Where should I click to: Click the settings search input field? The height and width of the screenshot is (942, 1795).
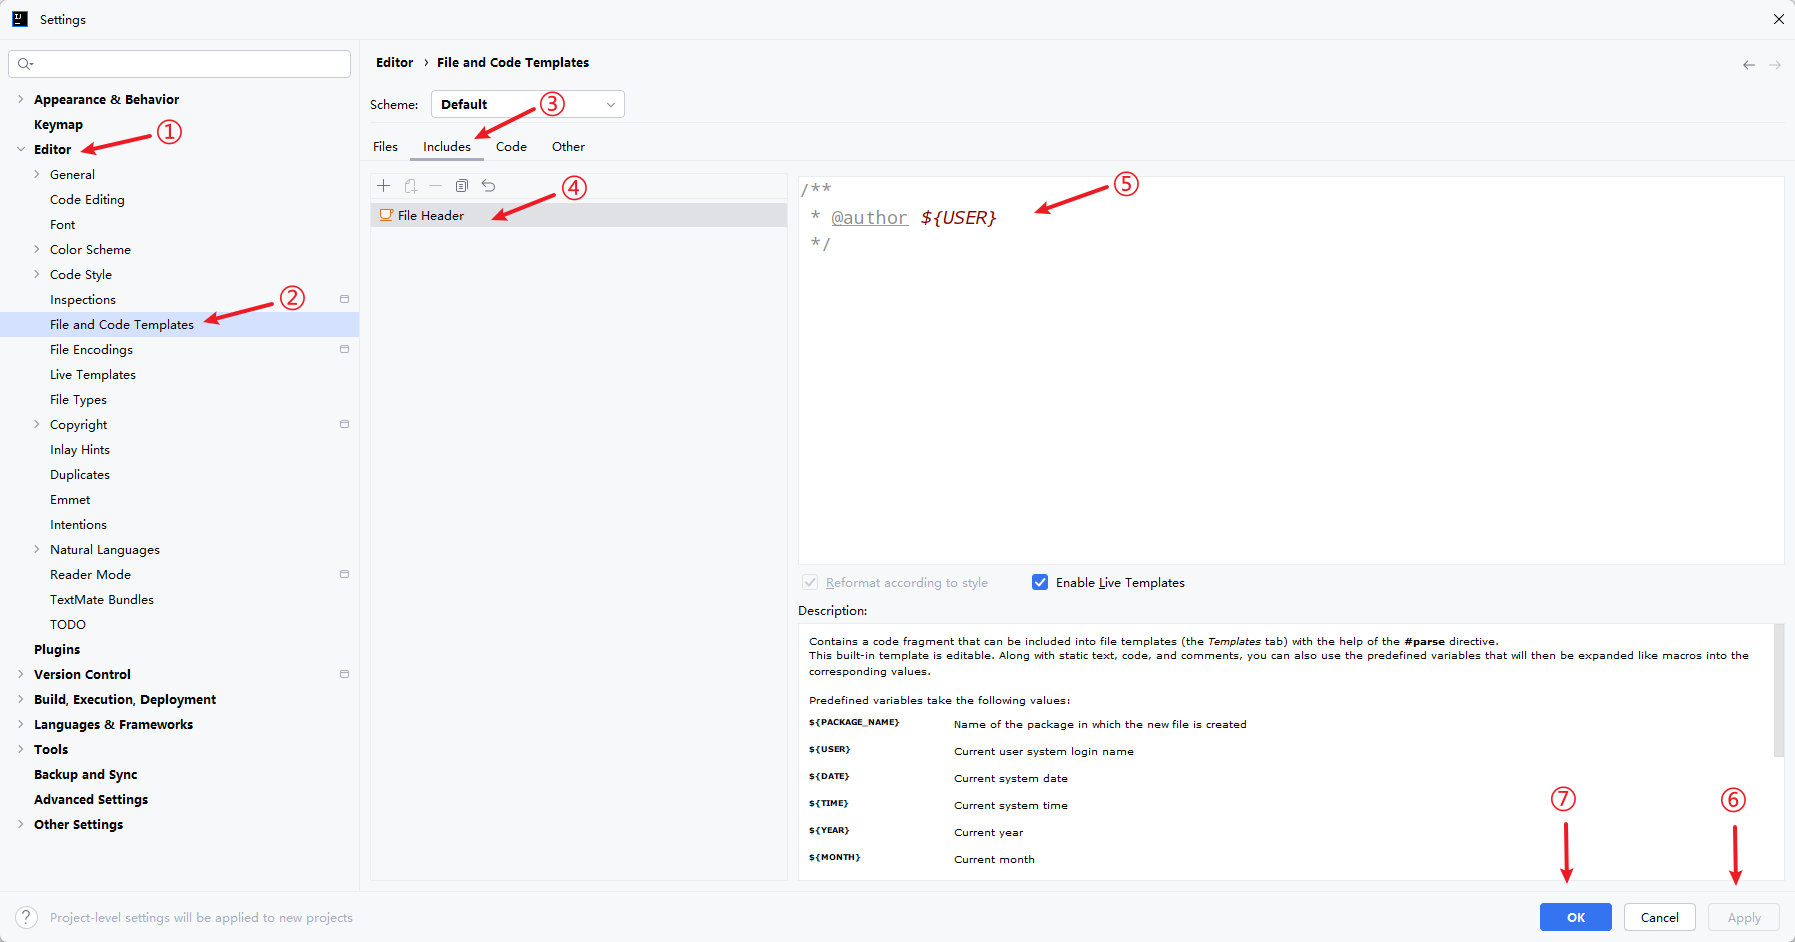(180, 64)
